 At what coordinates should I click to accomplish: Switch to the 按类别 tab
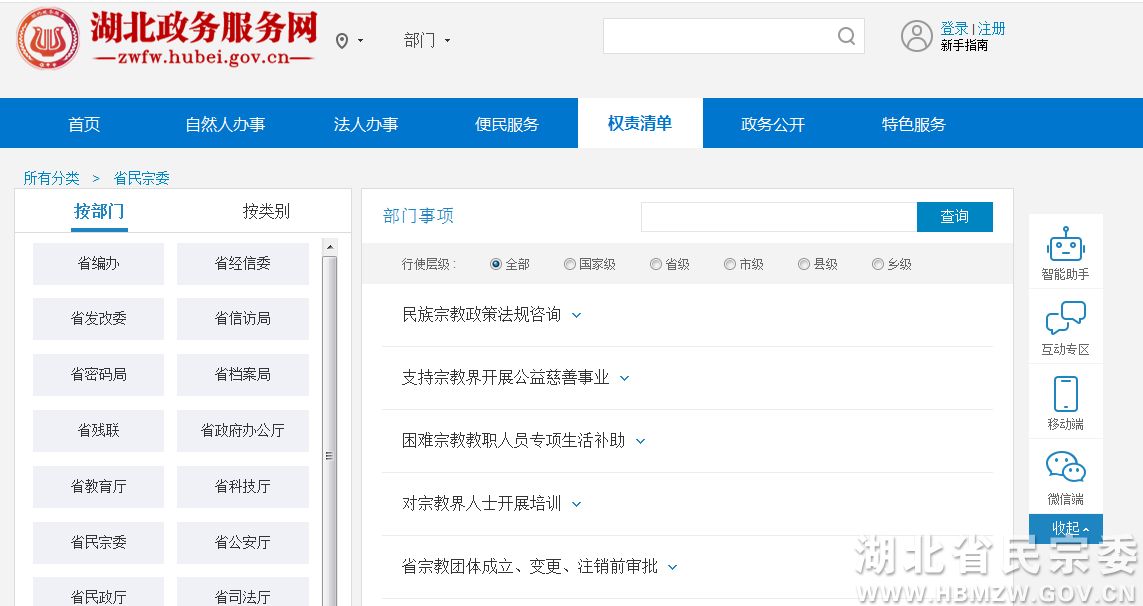pos(266,211)
